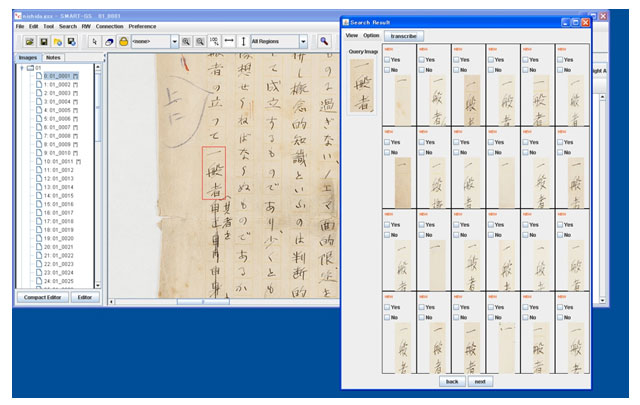Click the search magnifier icon at toolbar right
Viewport: 640px width, 405px height.
324,41
